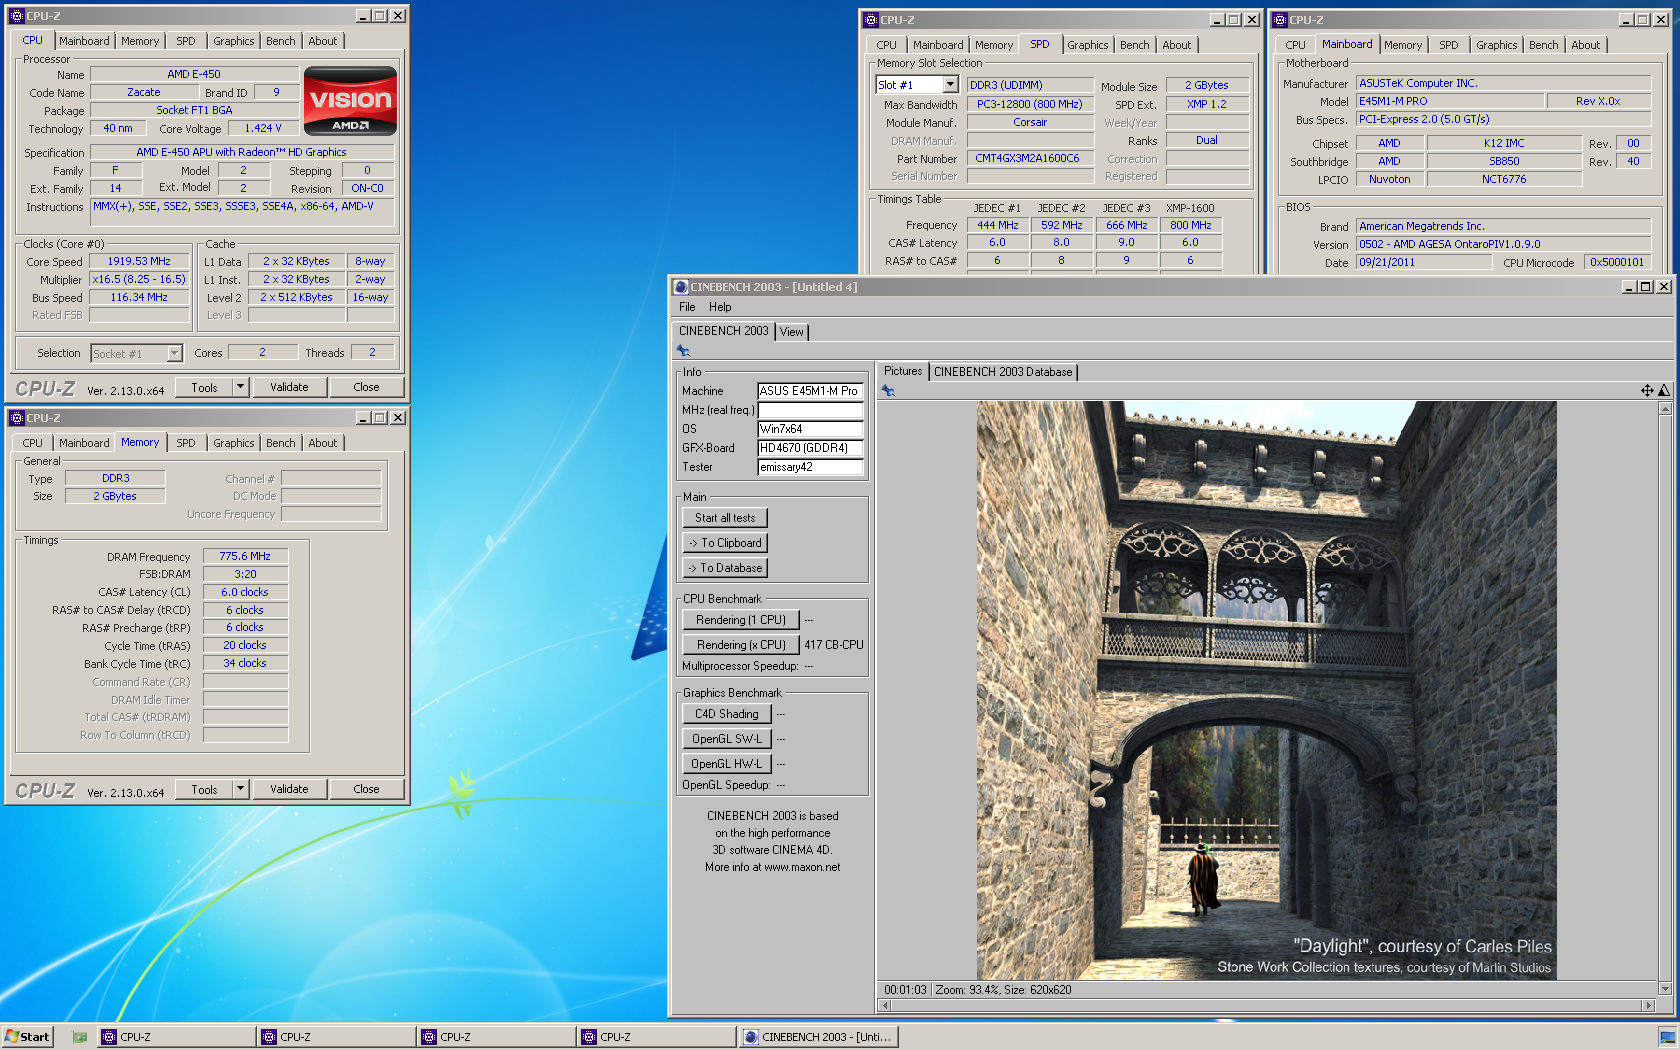Open the CINEBENCH 2003 Database tab
The width and height of the screenshot is (1680, 1050).
tap(1003, 372)
